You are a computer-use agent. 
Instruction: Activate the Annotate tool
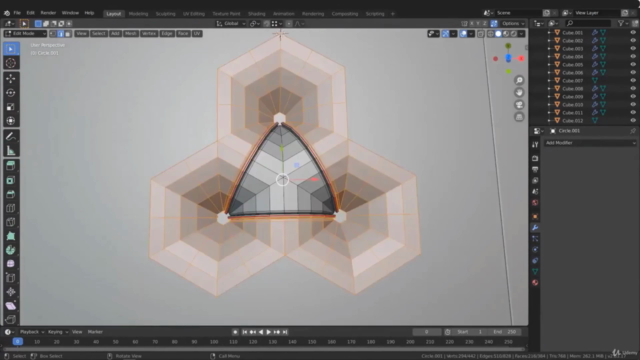(x=11, y=136)
